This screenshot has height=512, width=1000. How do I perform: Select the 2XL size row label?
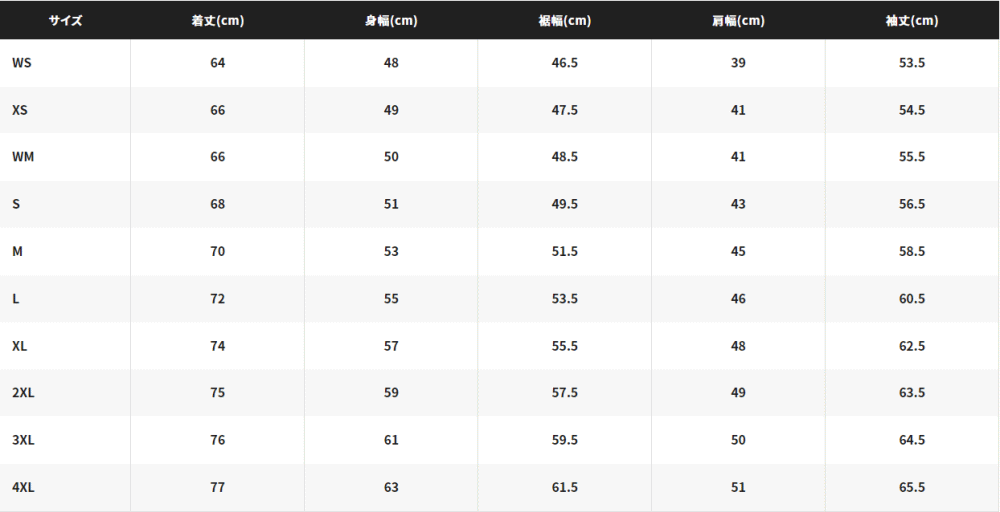coord(23,392)
